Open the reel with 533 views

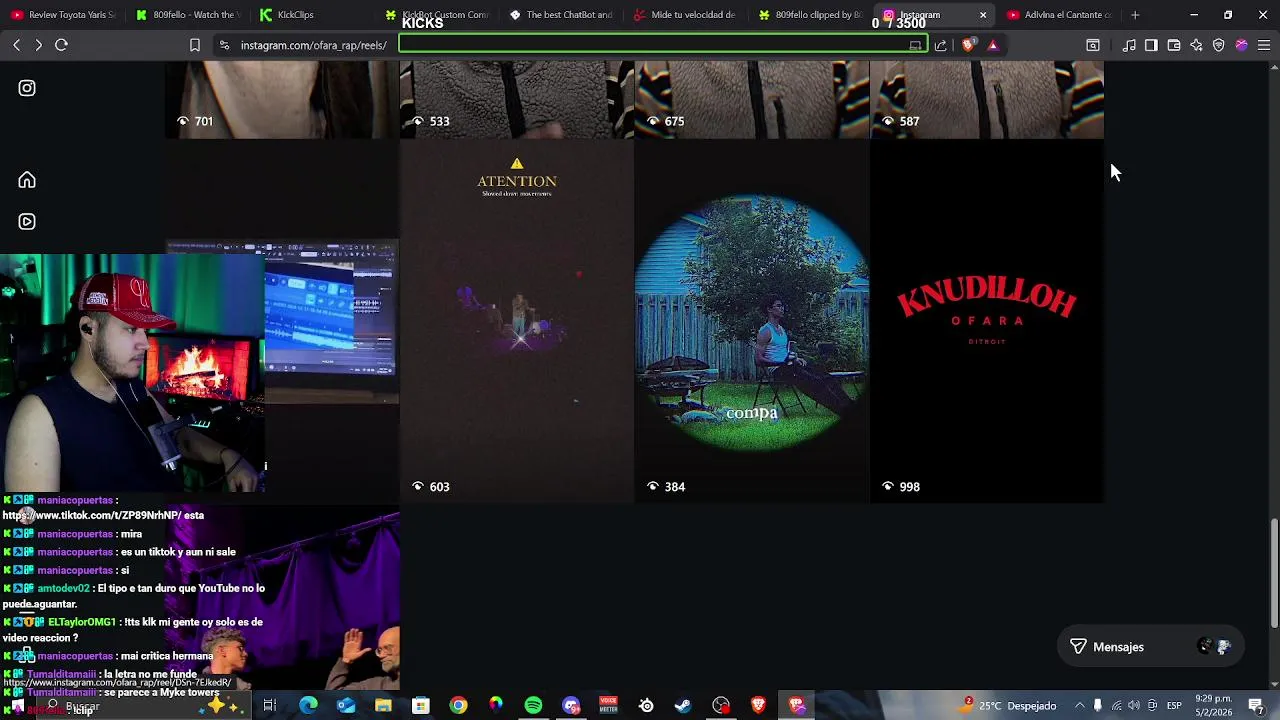pyautogui.click(x=517, y=100)
